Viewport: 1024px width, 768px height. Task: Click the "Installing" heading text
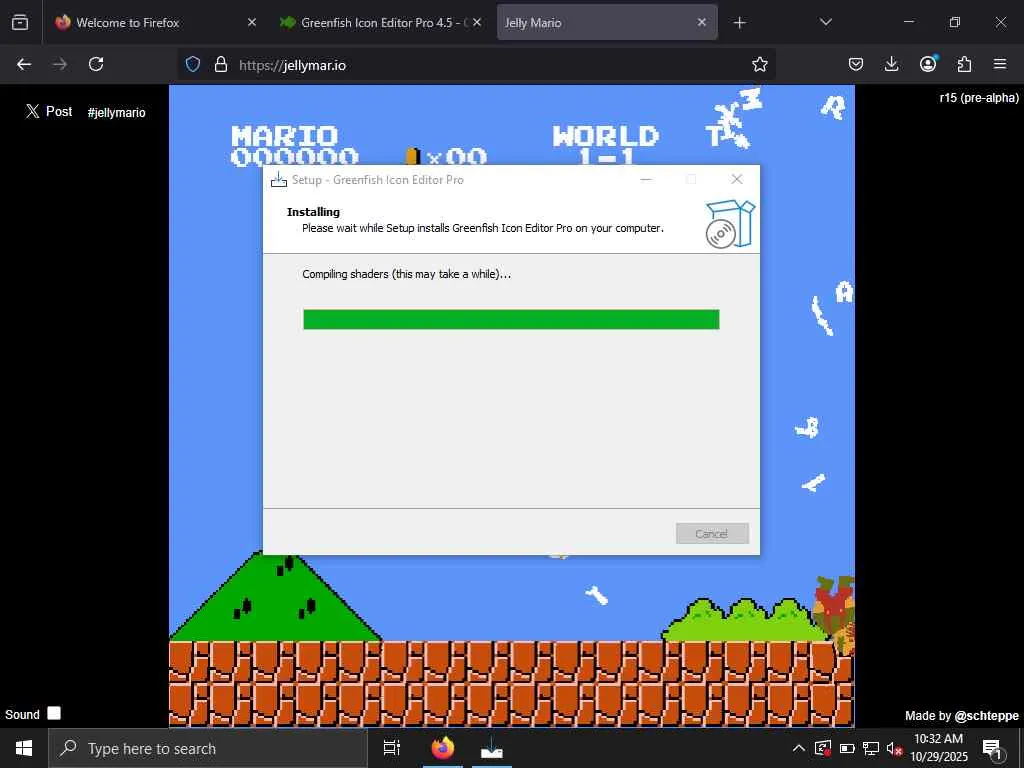pos(313,212)
